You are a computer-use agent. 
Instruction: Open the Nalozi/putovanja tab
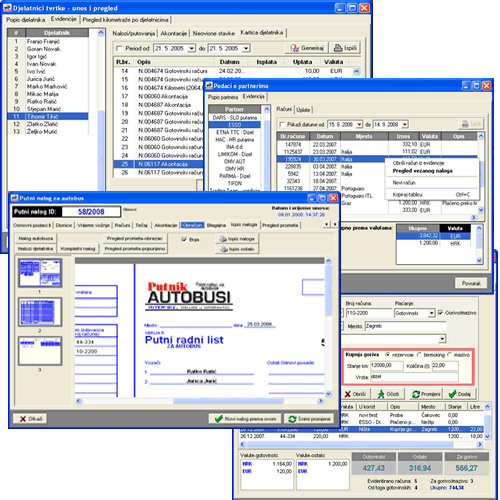point(133,33)
